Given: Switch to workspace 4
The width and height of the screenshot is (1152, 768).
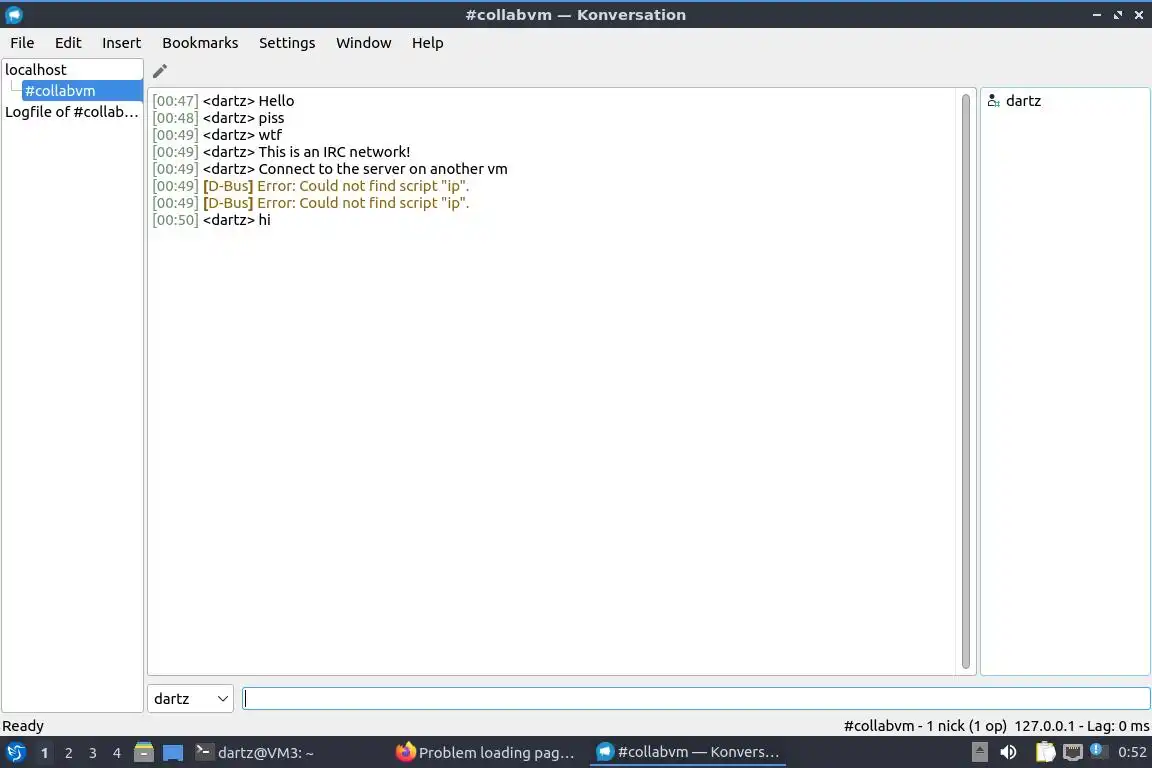Looking at the screenshot, I should (x=116, y=753).
